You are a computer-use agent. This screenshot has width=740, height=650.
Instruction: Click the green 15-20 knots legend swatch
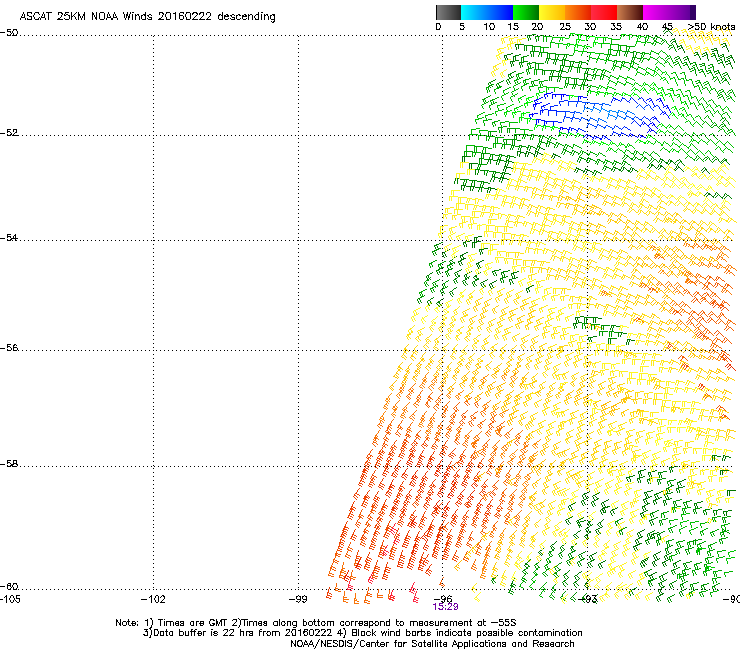tap(526, 12)
